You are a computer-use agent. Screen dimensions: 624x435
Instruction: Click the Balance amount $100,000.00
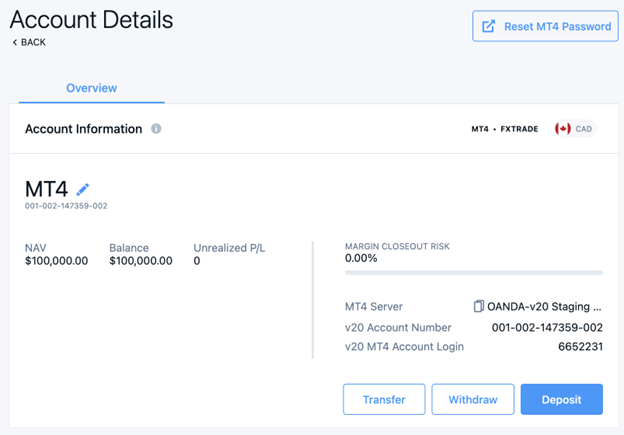141,261
